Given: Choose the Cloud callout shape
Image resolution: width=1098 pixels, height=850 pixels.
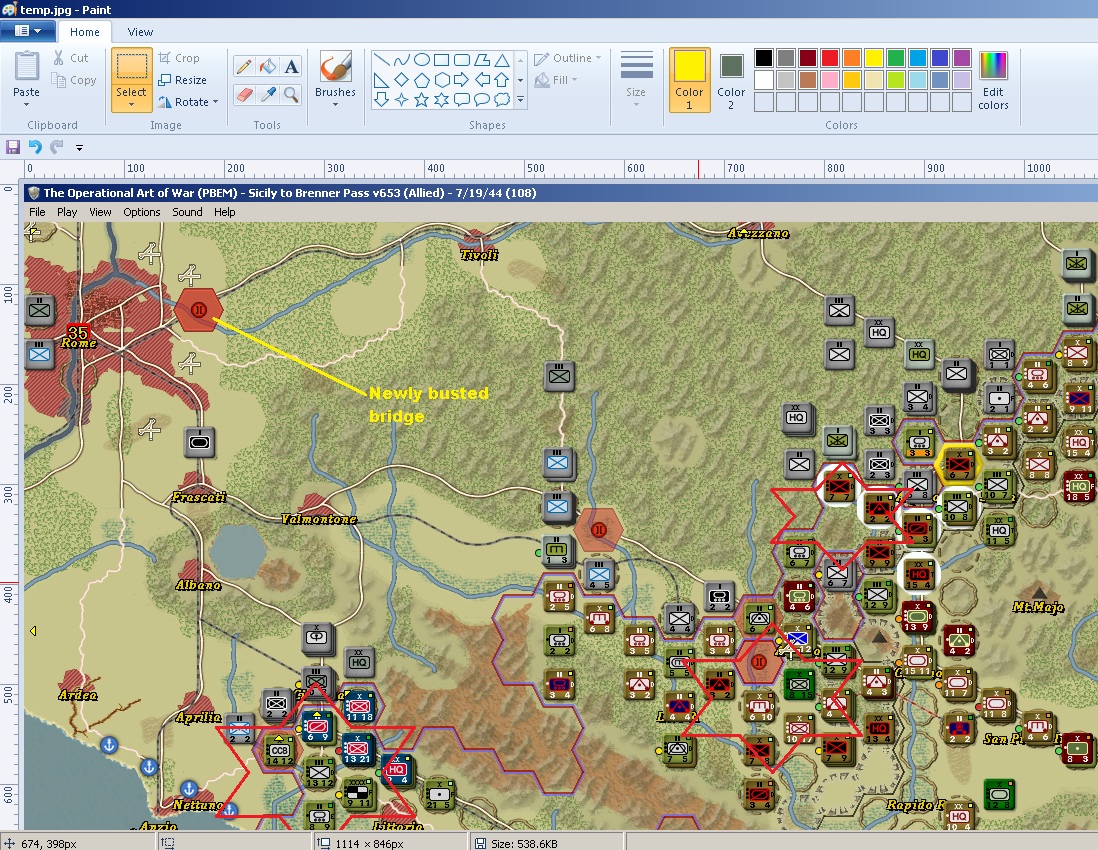Looking at the screenshot, I should point(502,99).
